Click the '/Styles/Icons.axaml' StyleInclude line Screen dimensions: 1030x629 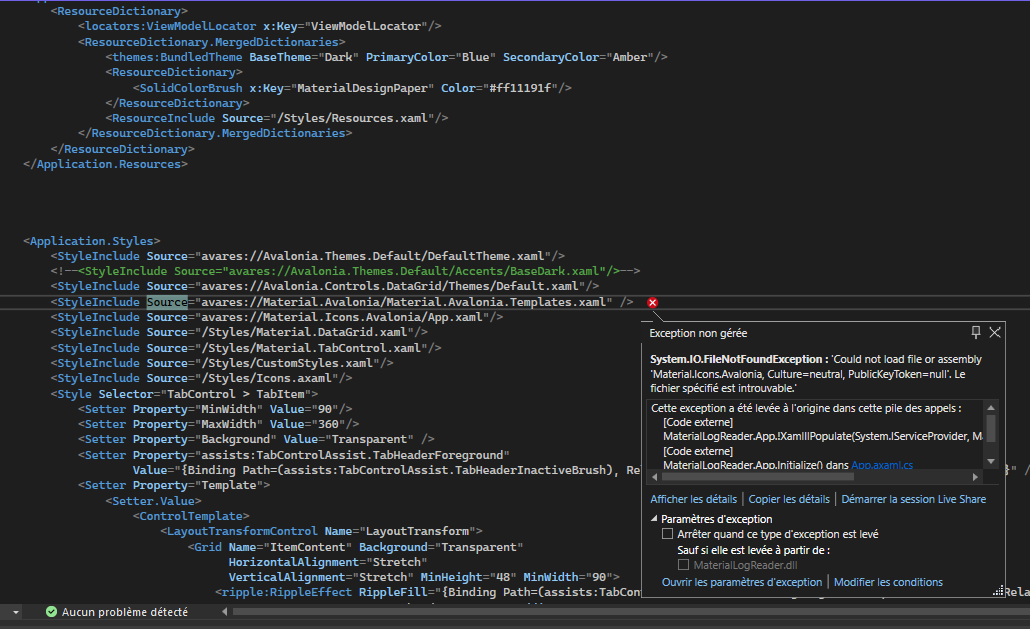coord(202,378)
